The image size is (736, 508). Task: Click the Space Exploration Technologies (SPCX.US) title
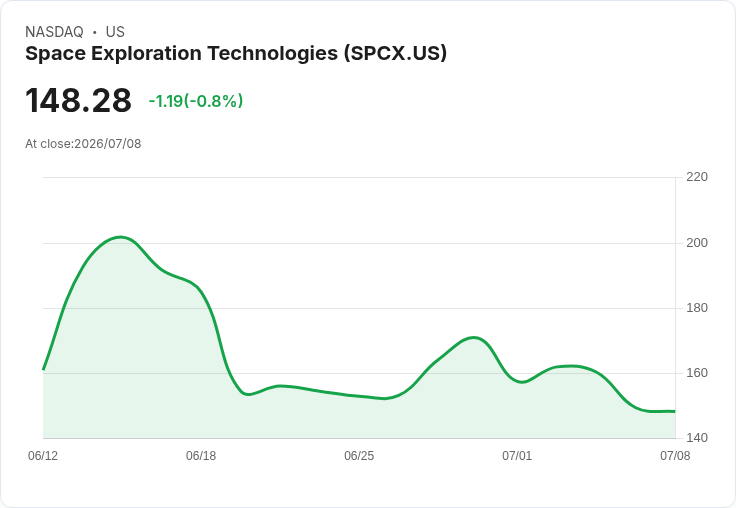point(236,54)
